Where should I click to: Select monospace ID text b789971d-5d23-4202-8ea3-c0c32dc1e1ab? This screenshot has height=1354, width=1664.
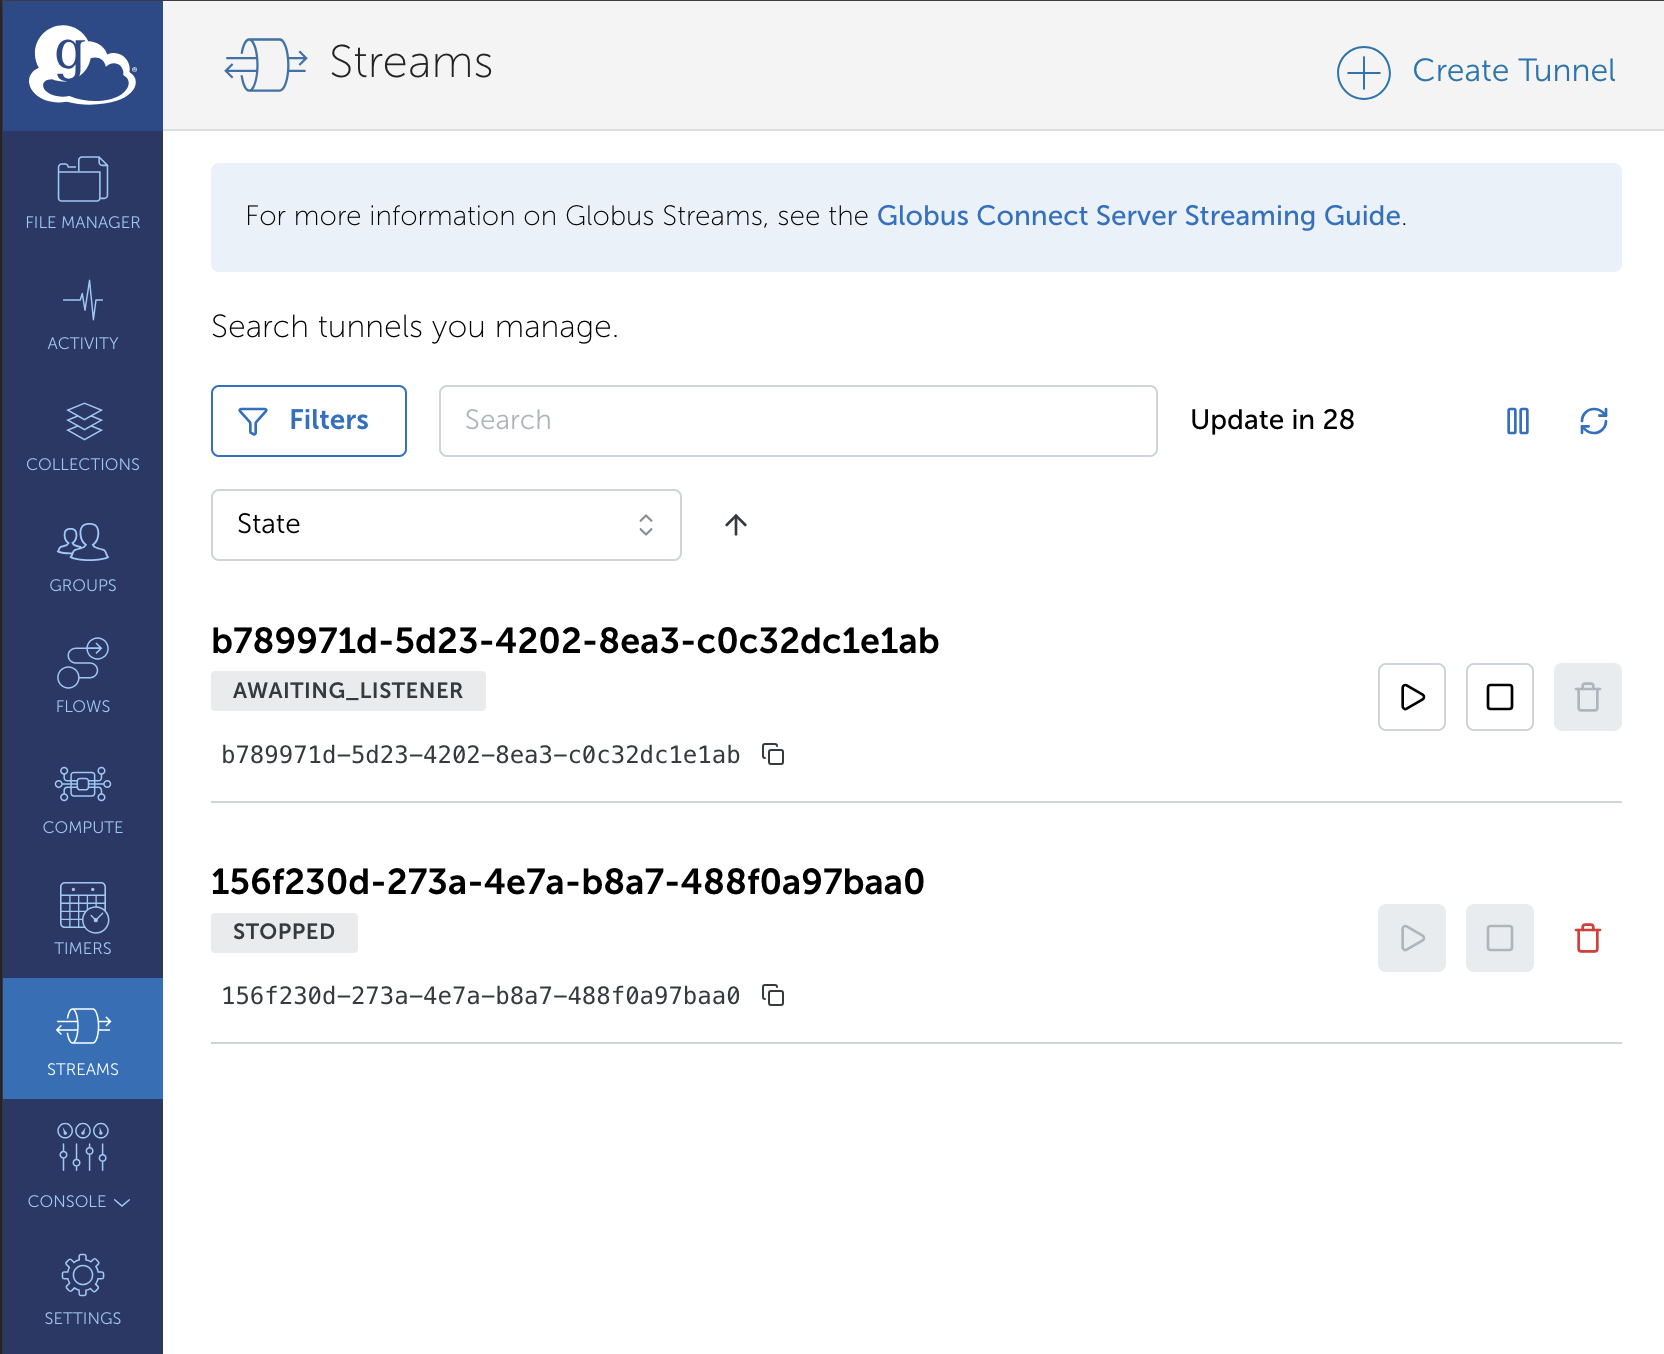[x=481, y=755]
